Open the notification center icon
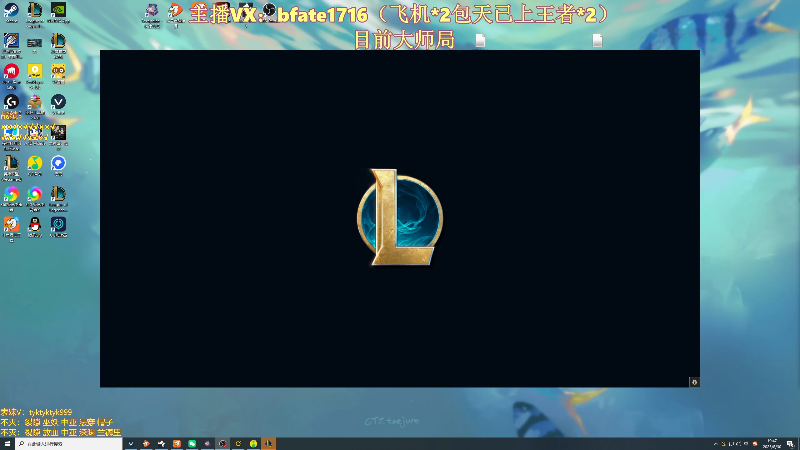 (790, 444)
